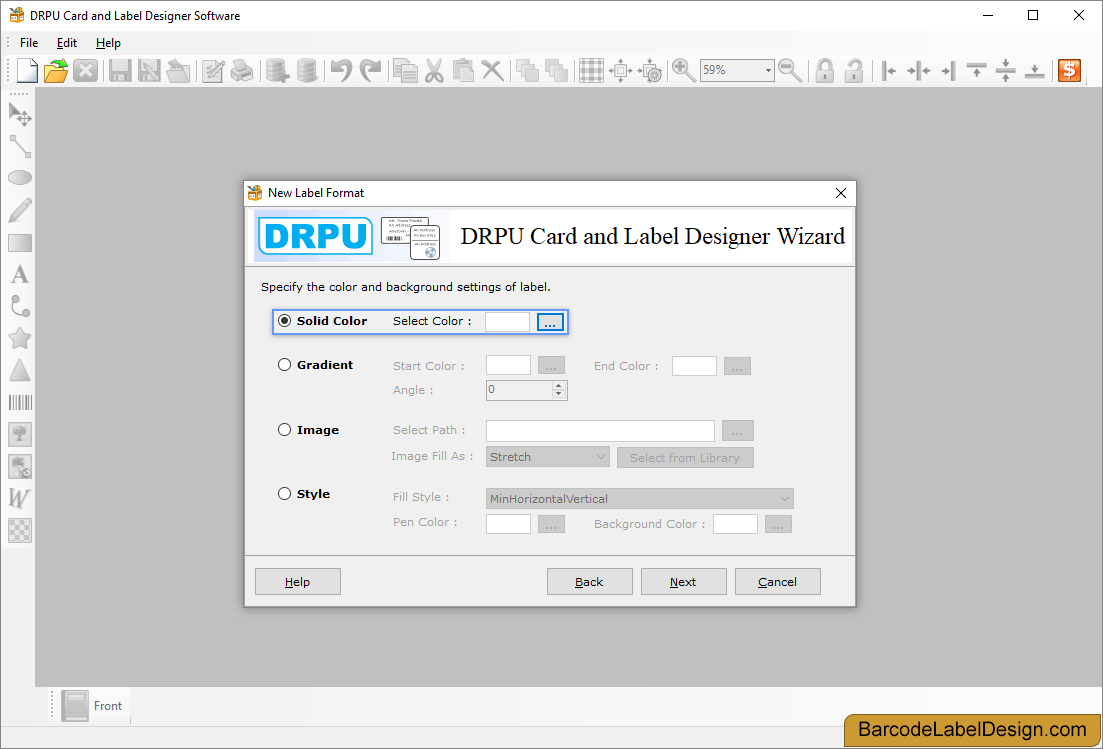The width and height of the screenshot is (1103, 749).
Task: Select the Pencil tool
Action: coord(20,210)
